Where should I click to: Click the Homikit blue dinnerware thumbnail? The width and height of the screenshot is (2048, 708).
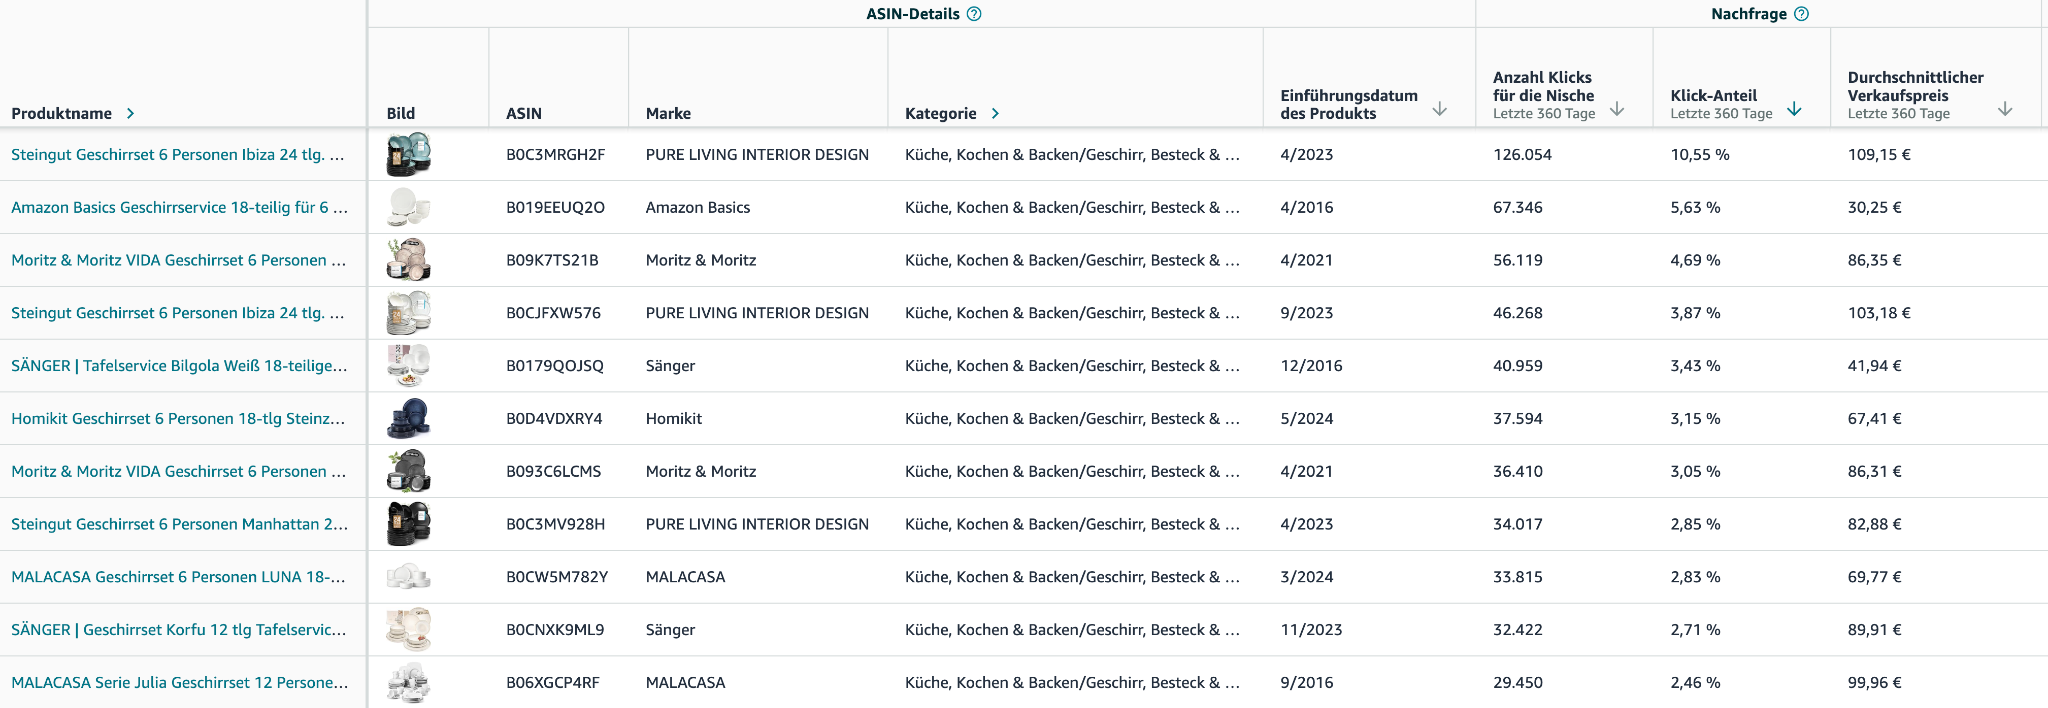[x=408, y=419]
